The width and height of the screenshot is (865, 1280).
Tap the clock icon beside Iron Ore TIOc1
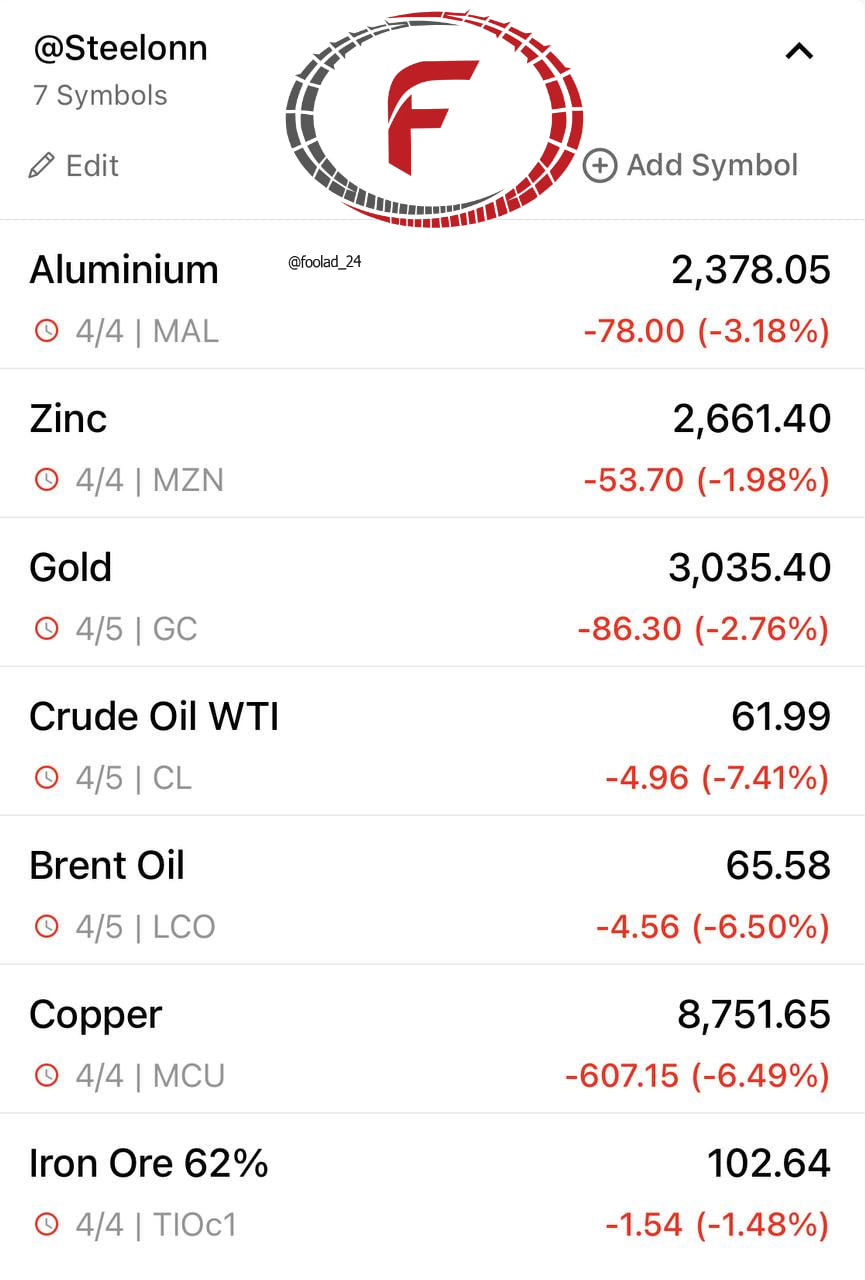pyautogui.click(x=47, y=1224)
